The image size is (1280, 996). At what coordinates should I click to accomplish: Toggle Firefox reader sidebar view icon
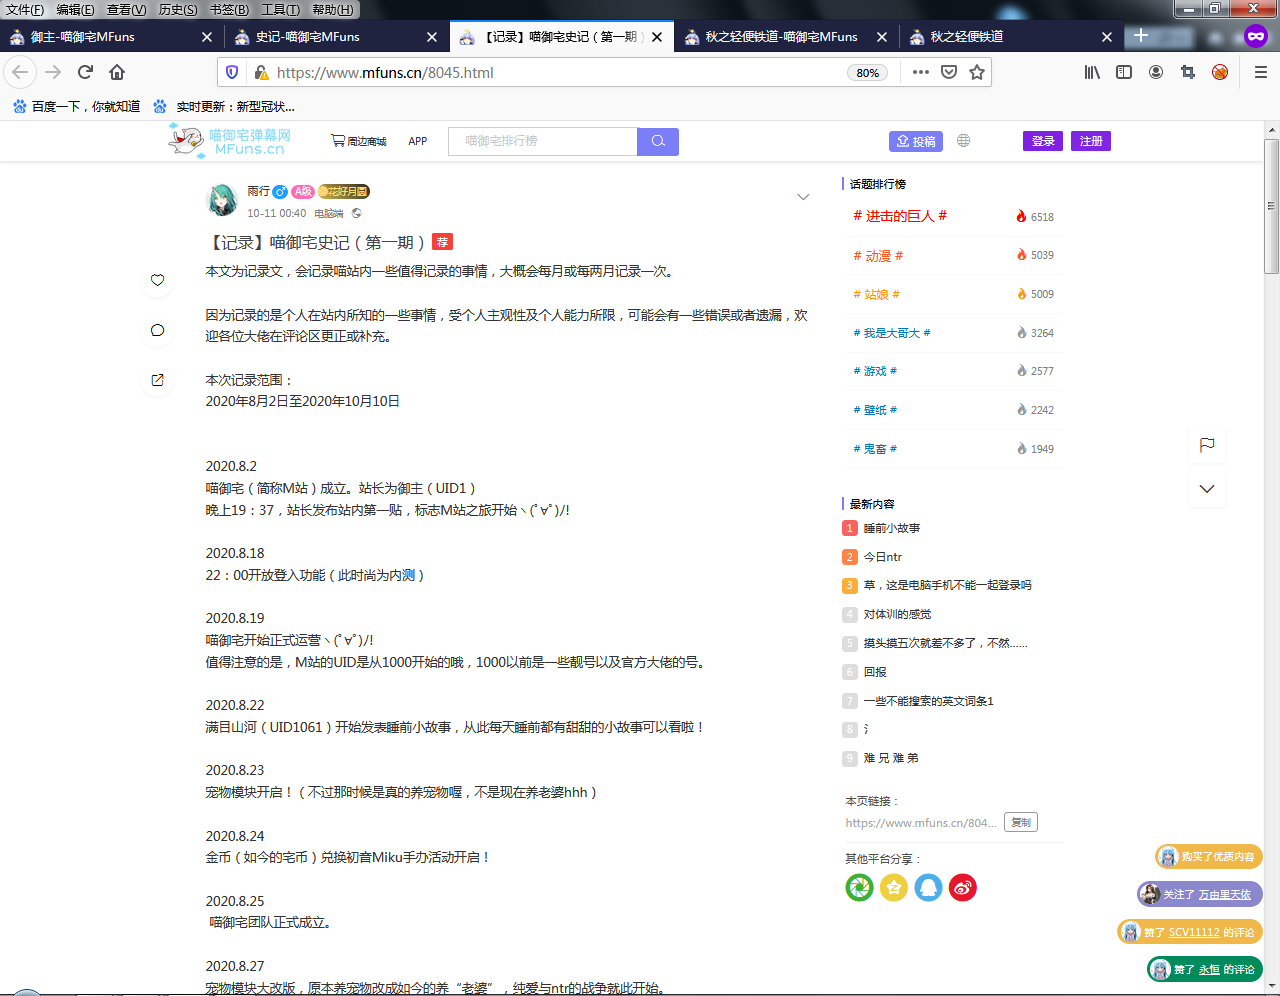point(1124,72)
